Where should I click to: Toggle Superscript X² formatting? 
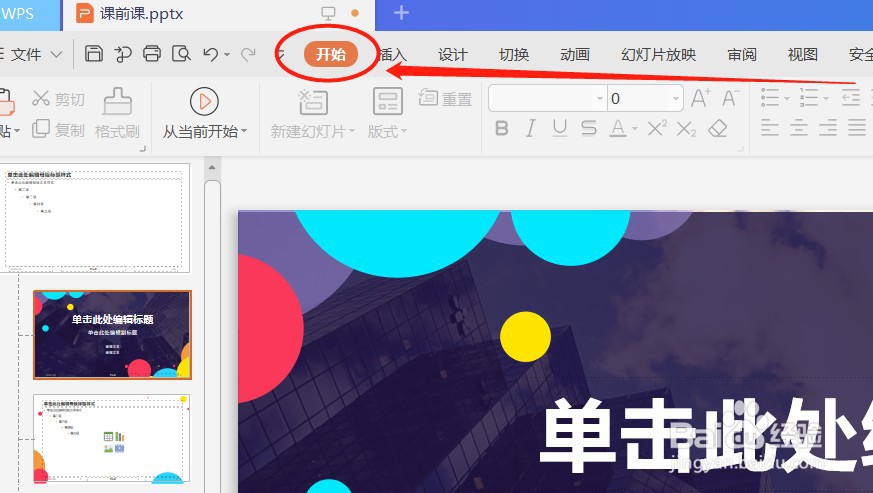coord(657,129)
